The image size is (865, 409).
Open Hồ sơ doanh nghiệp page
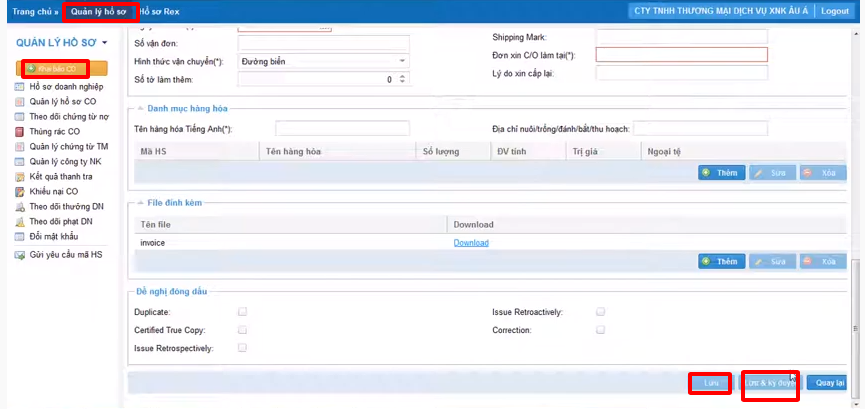coord(66,87)
